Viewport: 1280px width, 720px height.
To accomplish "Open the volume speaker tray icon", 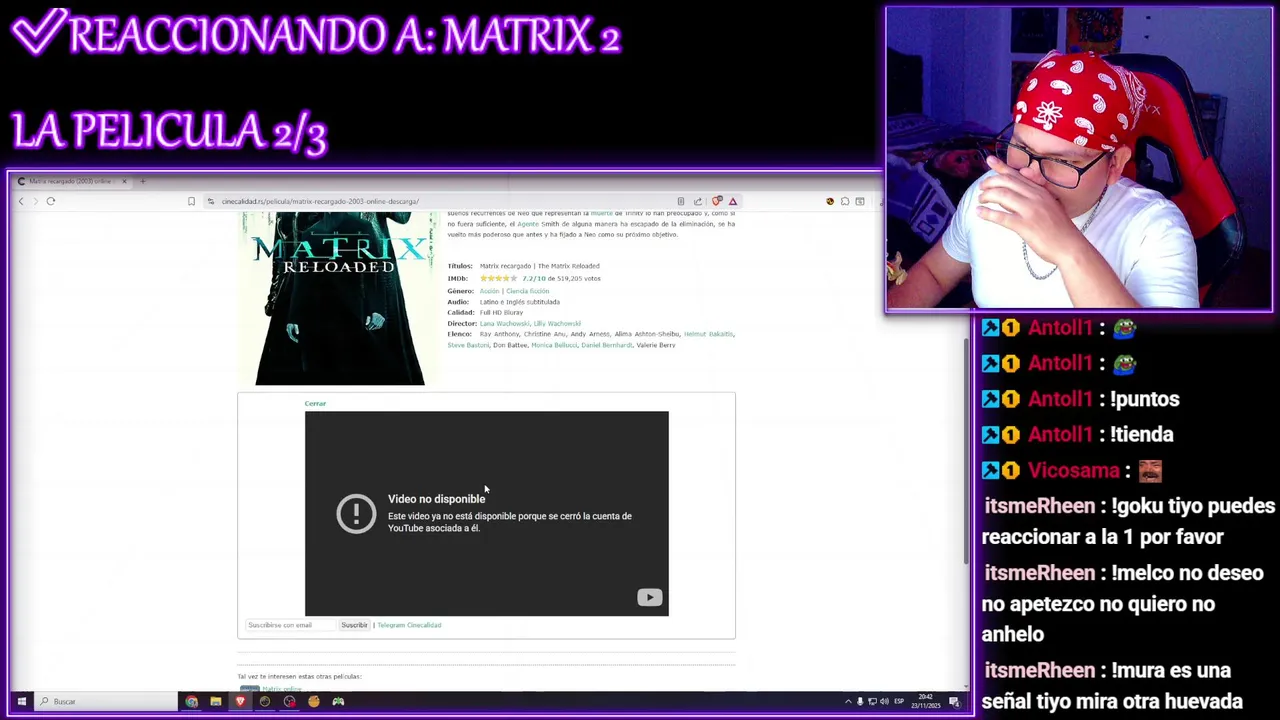I will [884, 702].
